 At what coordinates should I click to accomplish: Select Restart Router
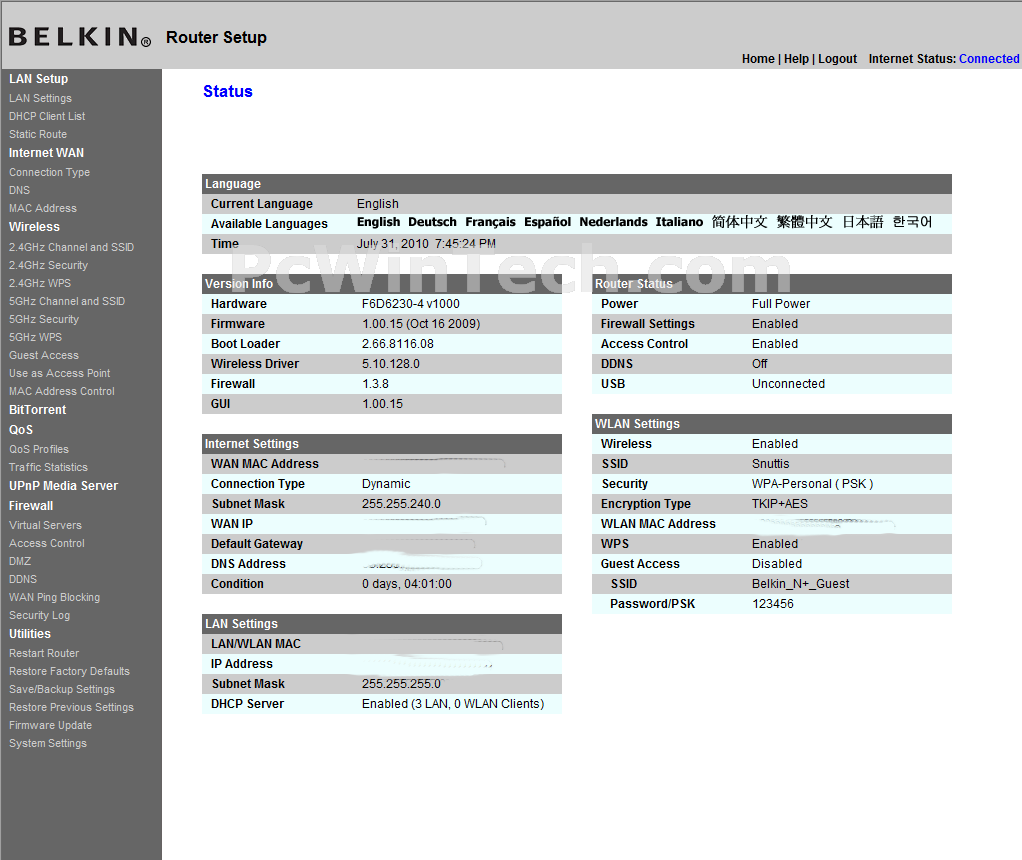(44, 653)
